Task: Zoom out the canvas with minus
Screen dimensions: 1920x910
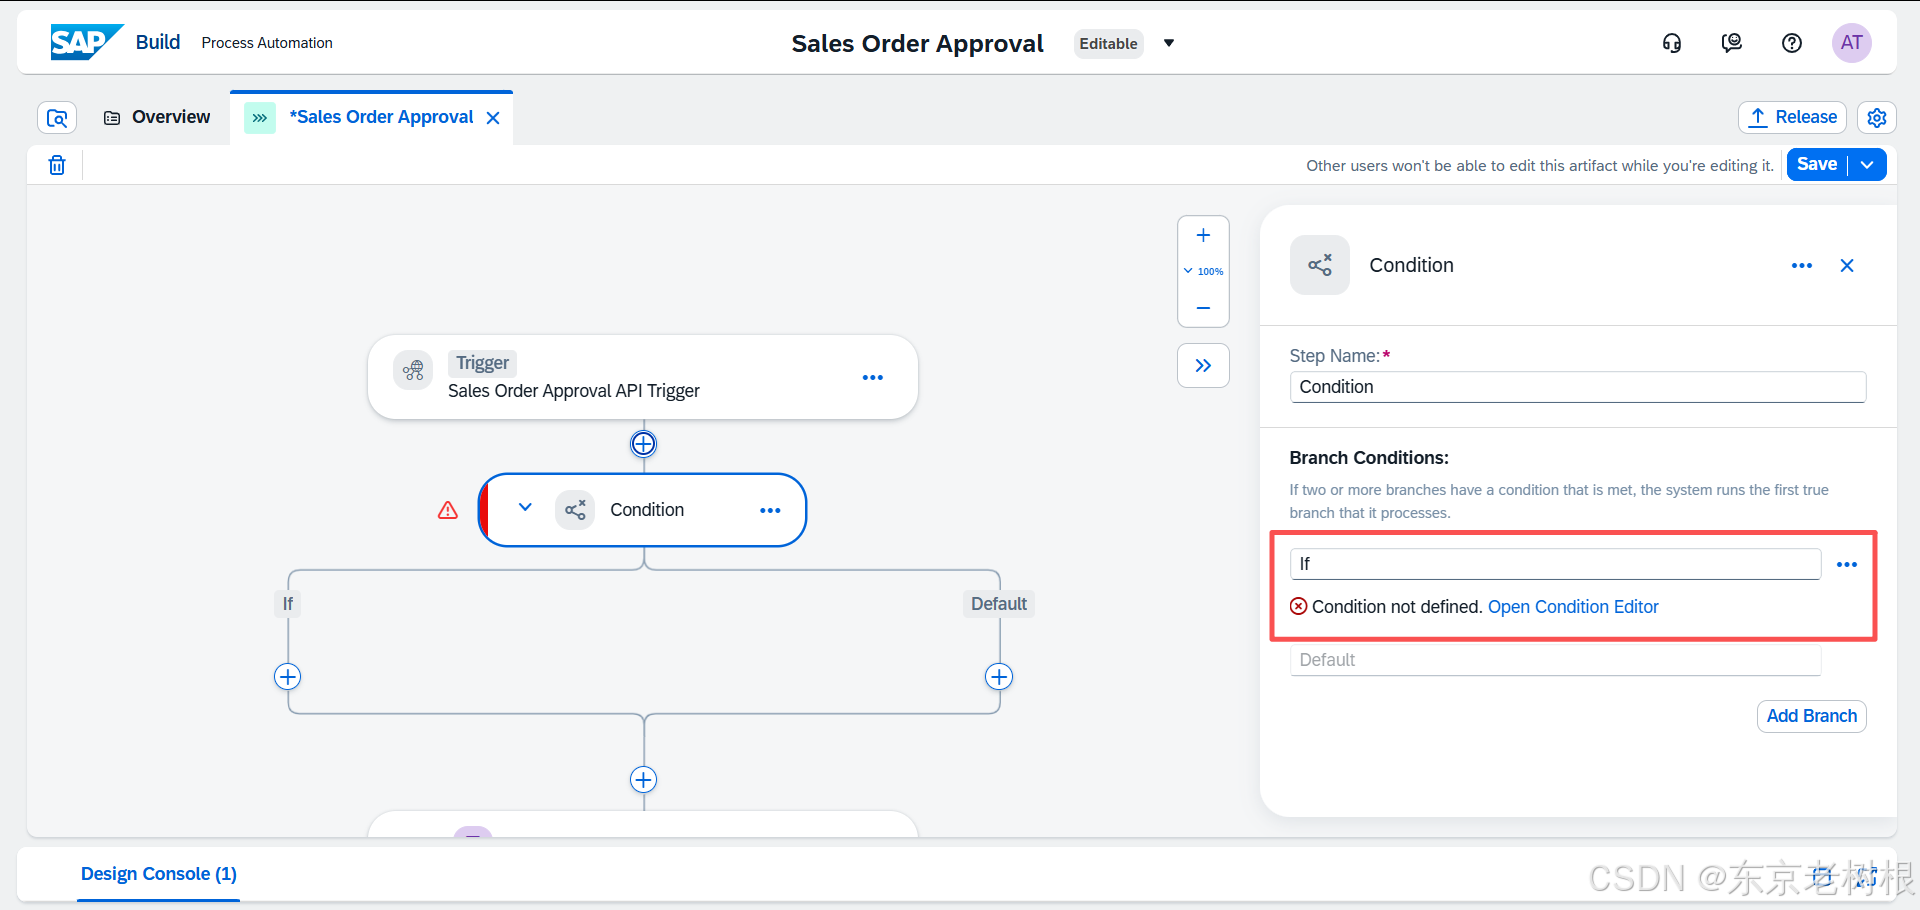Action: pyautogui.click(x=1203, y=308)
